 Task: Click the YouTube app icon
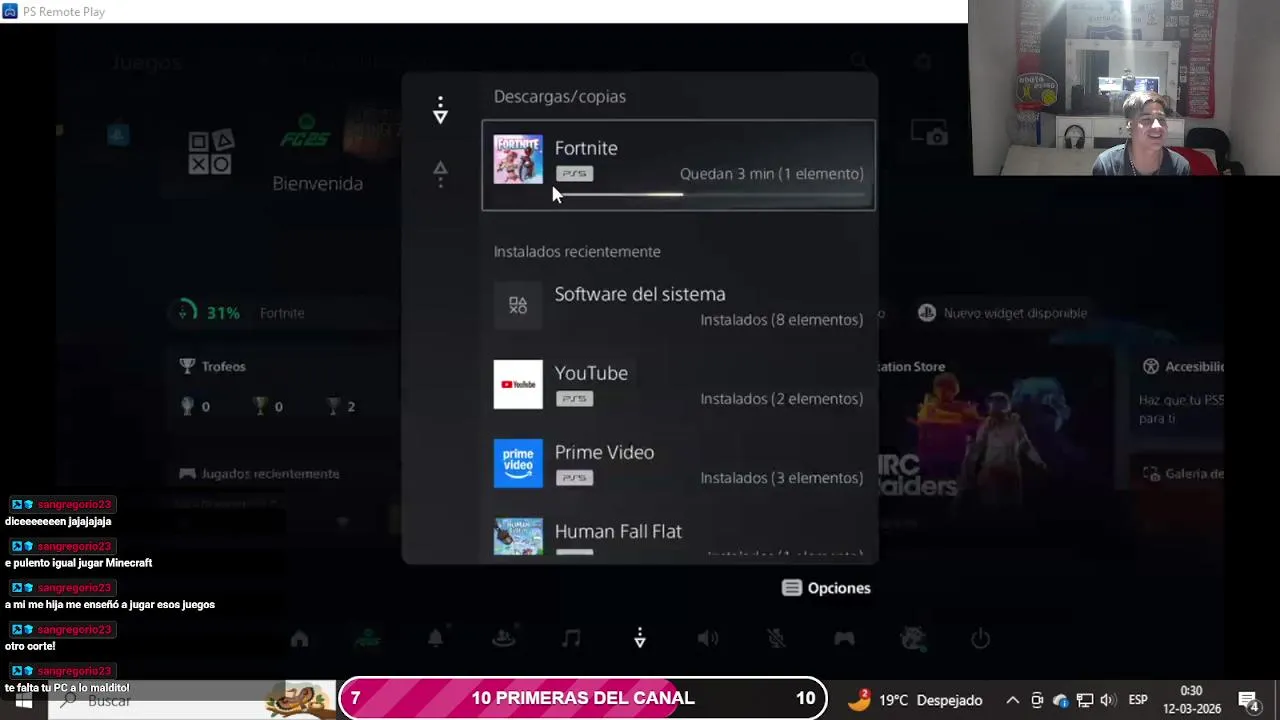[518, 384]
